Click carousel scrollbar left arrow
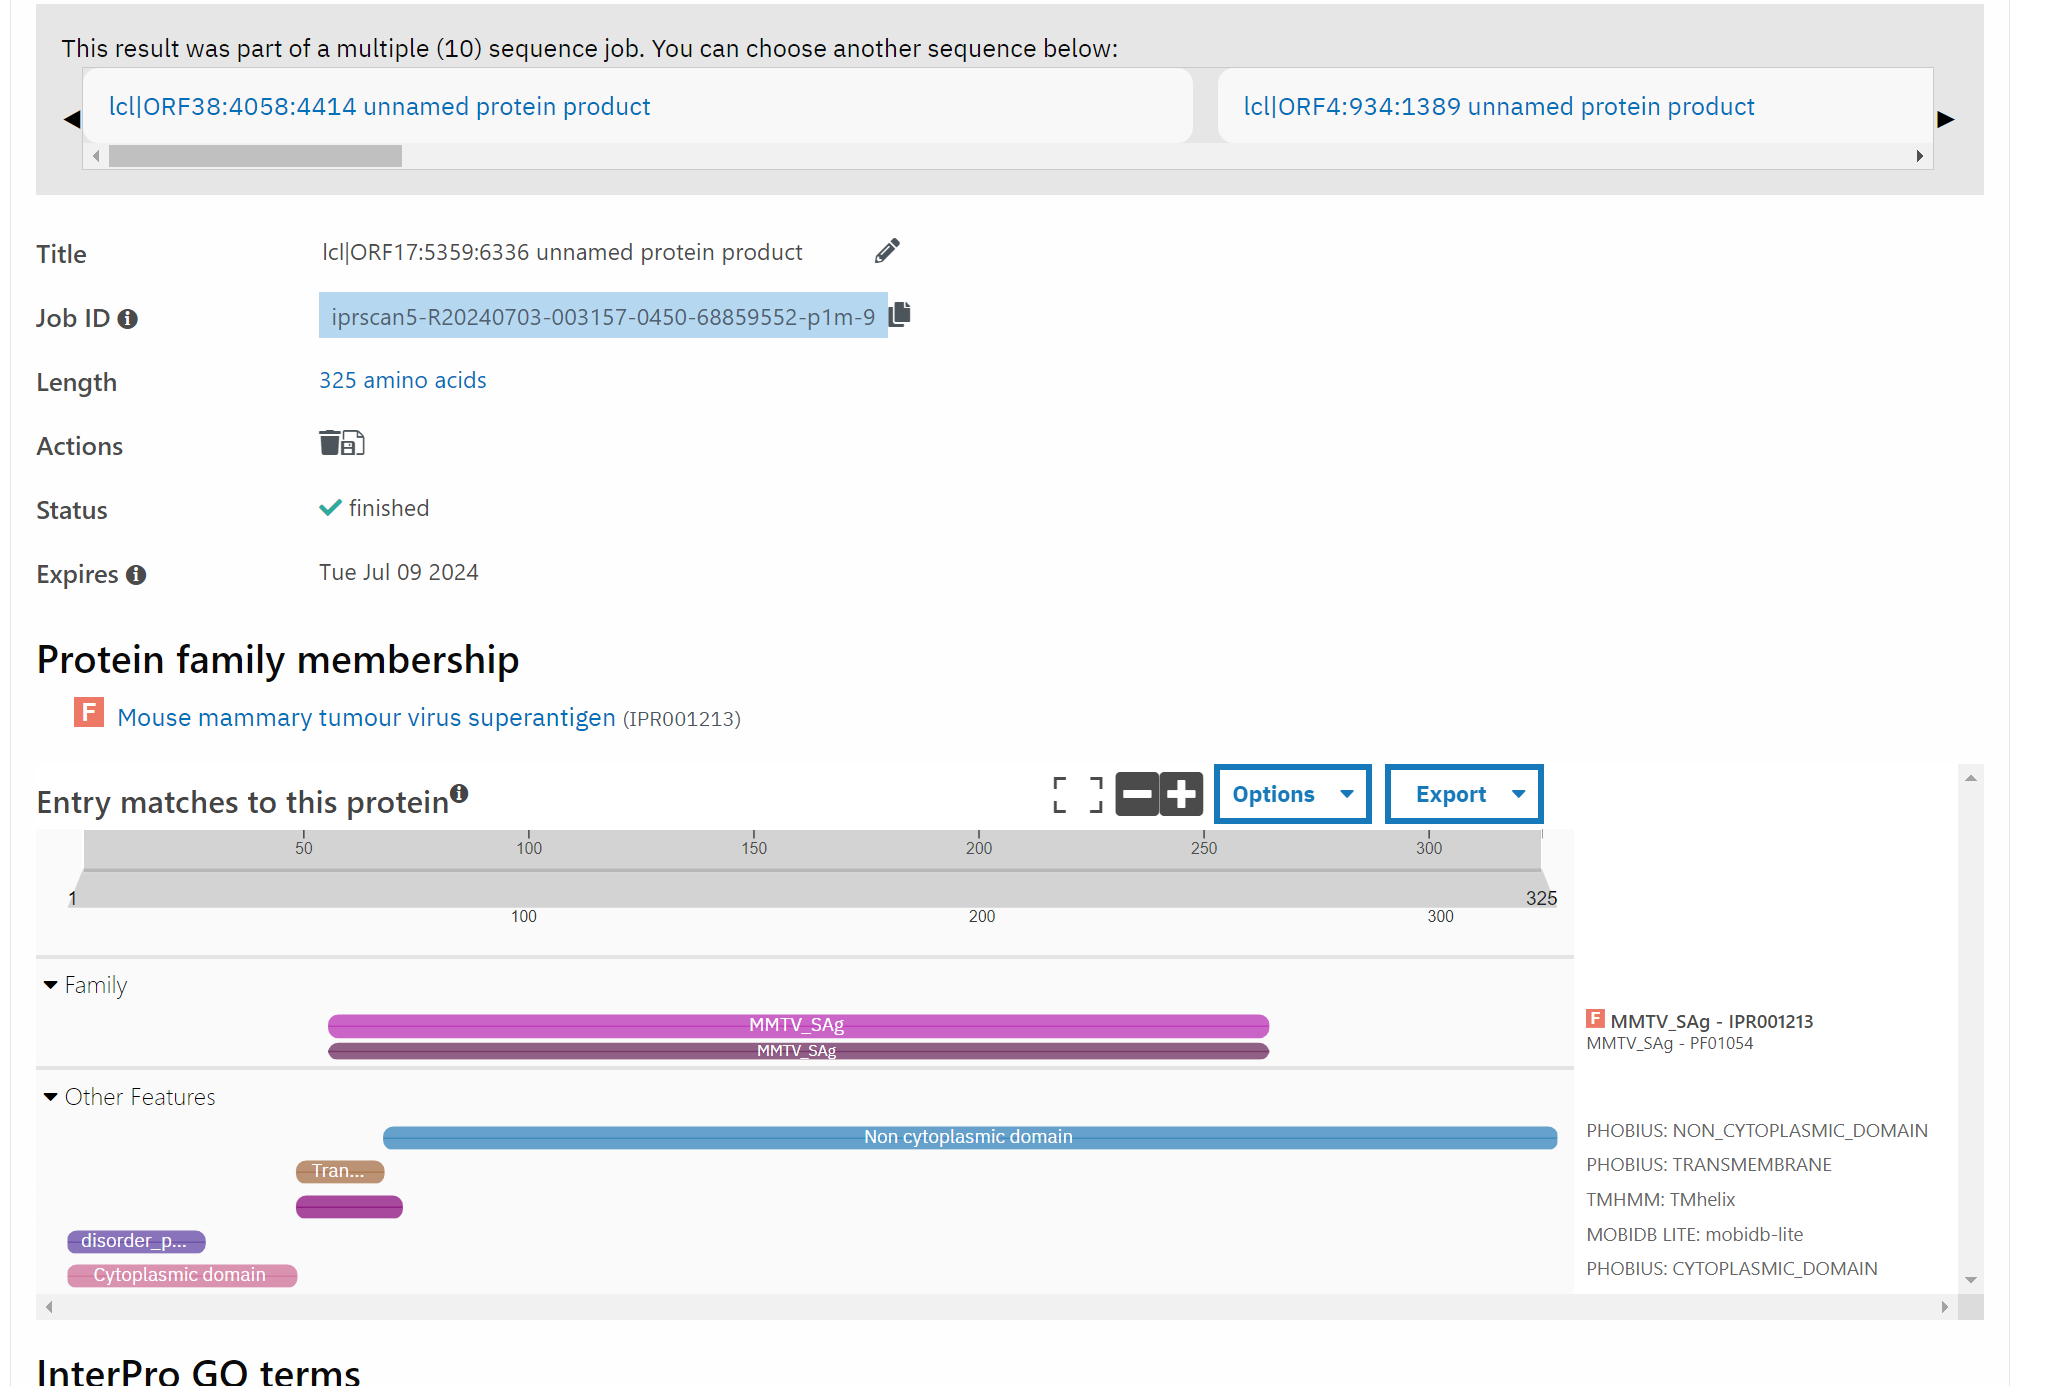 [96, 156]
